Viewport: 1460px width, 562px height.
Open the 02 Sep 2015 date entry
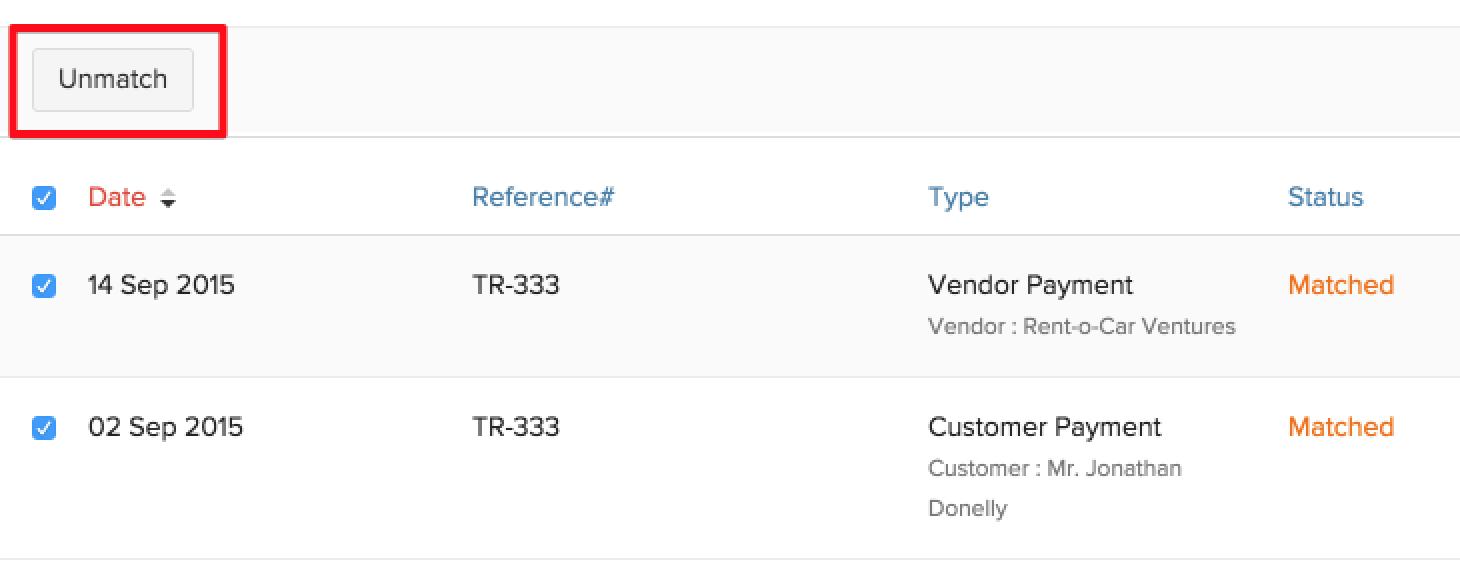(x=165, y=427)
